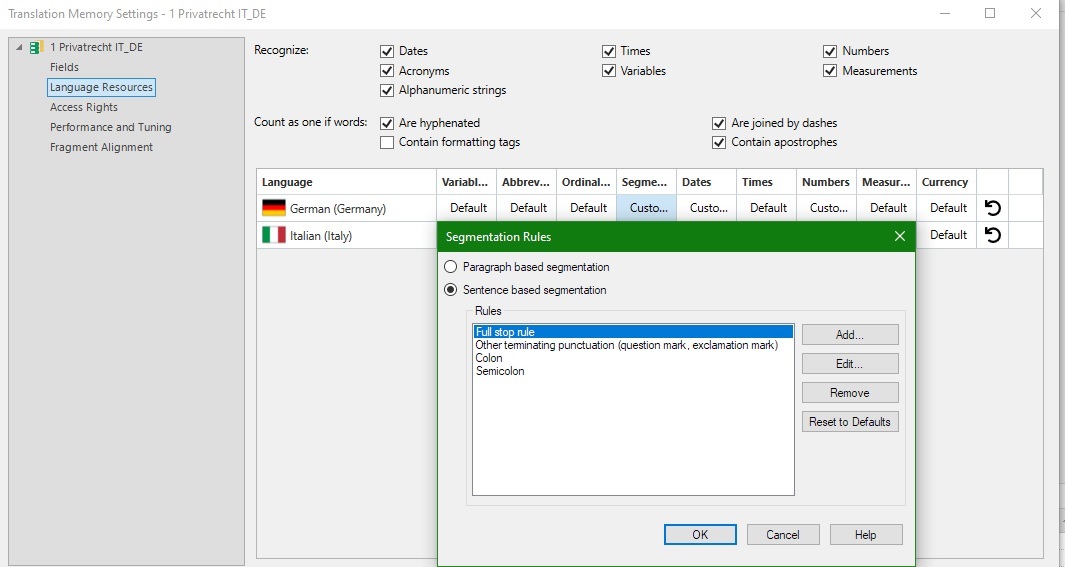
Task: Toggle the Times recognition checkbox
Action: coord(609,51)
